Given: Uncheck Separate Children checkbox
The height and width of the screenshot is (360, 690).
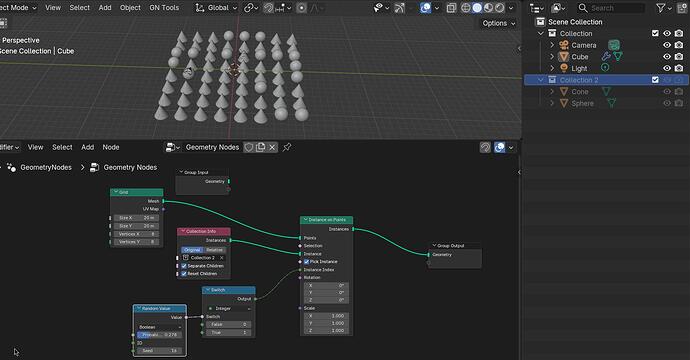Looking at the screenshot, I should (x=184, y=266).
